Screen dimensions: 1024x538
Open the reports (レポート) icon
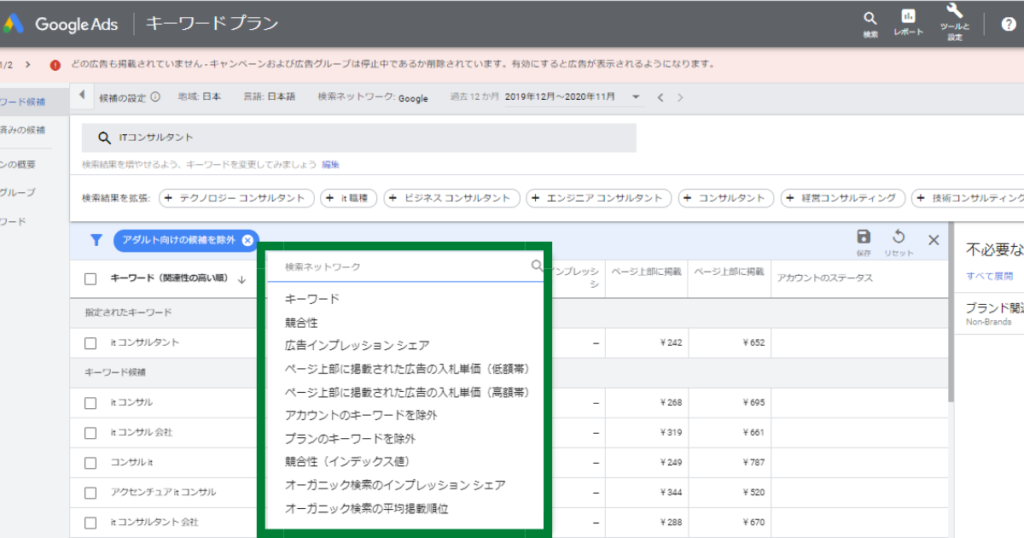(x=908, y=16)
